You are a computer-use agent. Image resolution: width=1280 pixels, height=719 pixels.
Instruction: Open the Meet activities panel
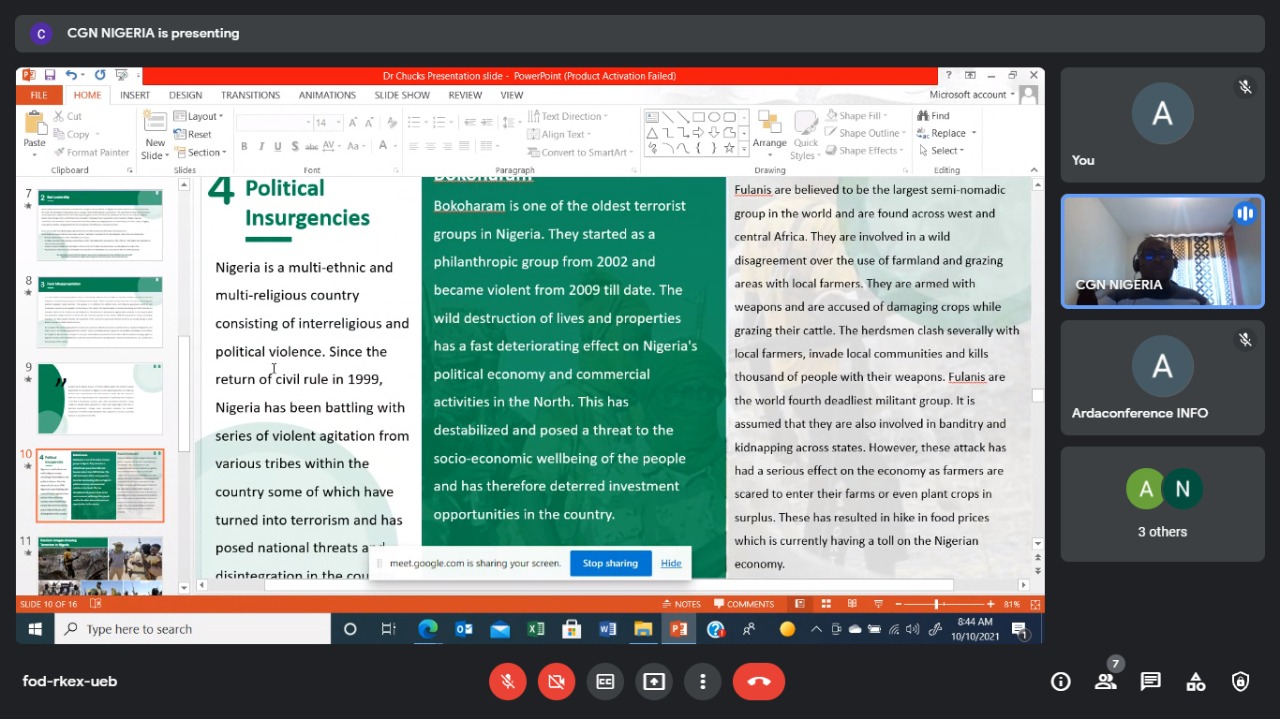1196,682
